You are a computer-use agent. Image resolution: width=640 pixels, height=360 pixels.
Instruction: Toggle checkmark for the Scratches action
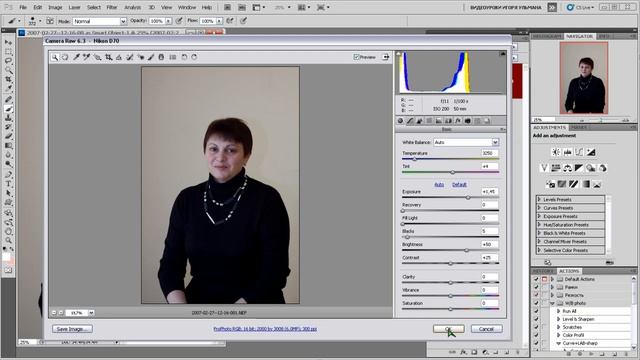536,327
